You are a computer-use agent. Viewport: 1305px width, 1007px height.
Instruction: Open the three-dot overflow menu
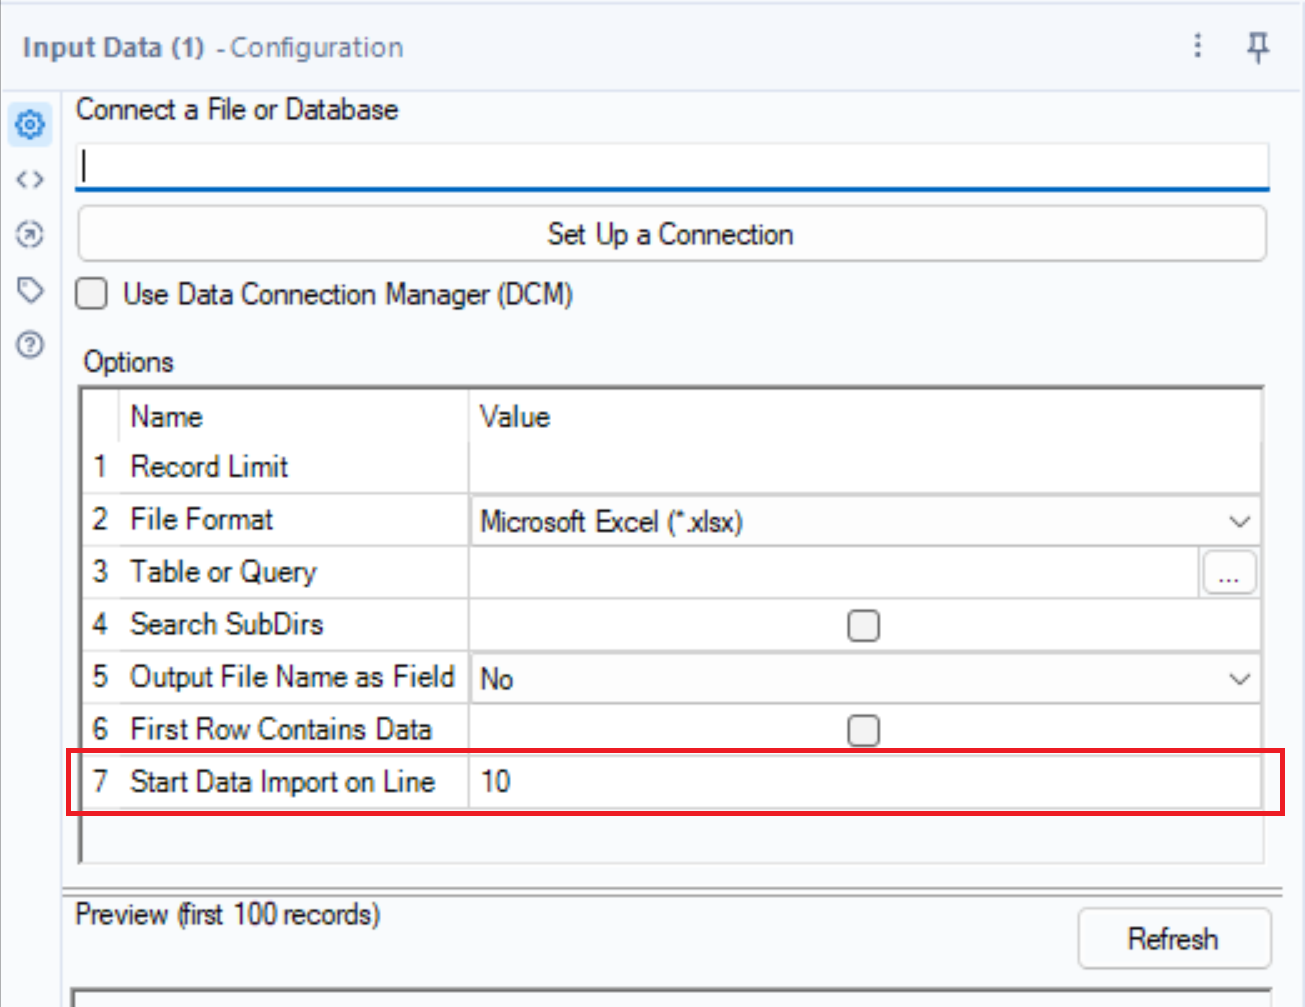[1197, 47]
